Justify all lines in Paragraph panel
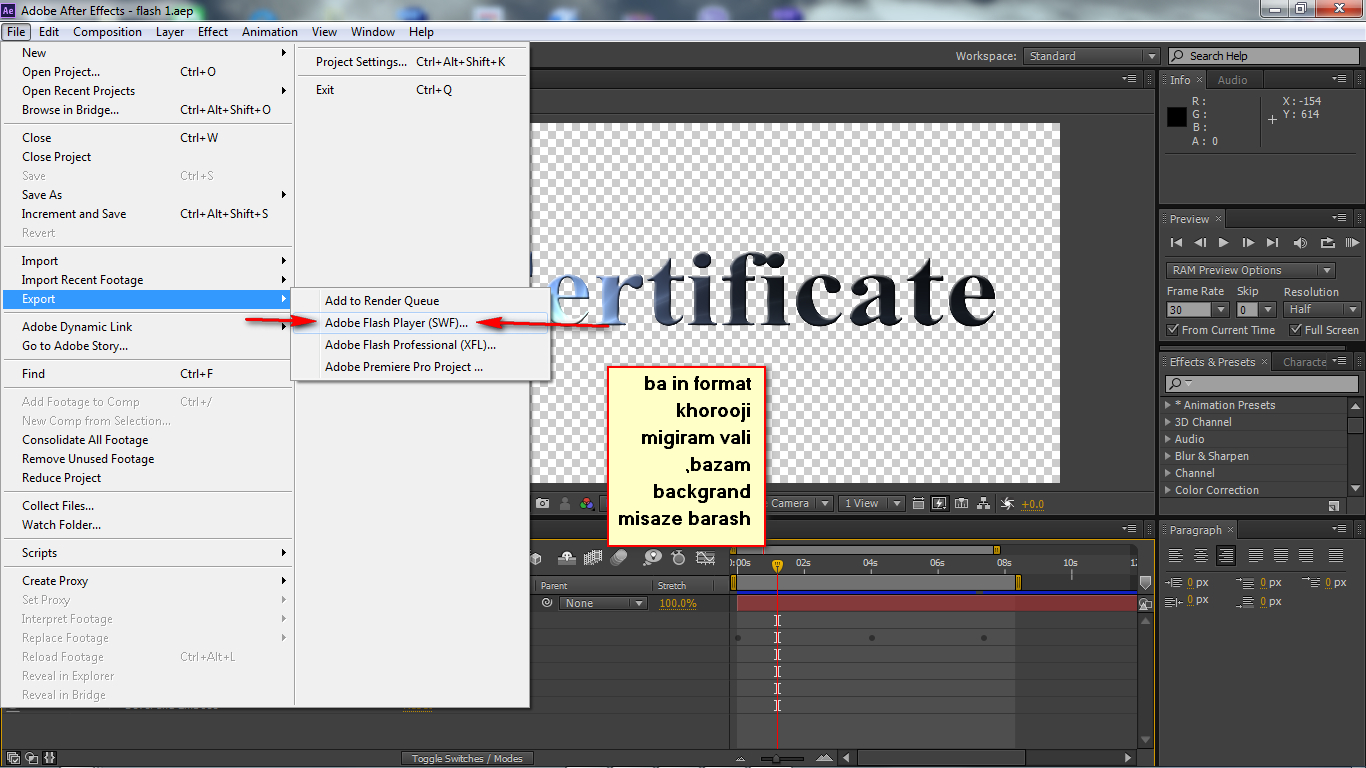The image size is (1366, 768). tap(1336, 556)
